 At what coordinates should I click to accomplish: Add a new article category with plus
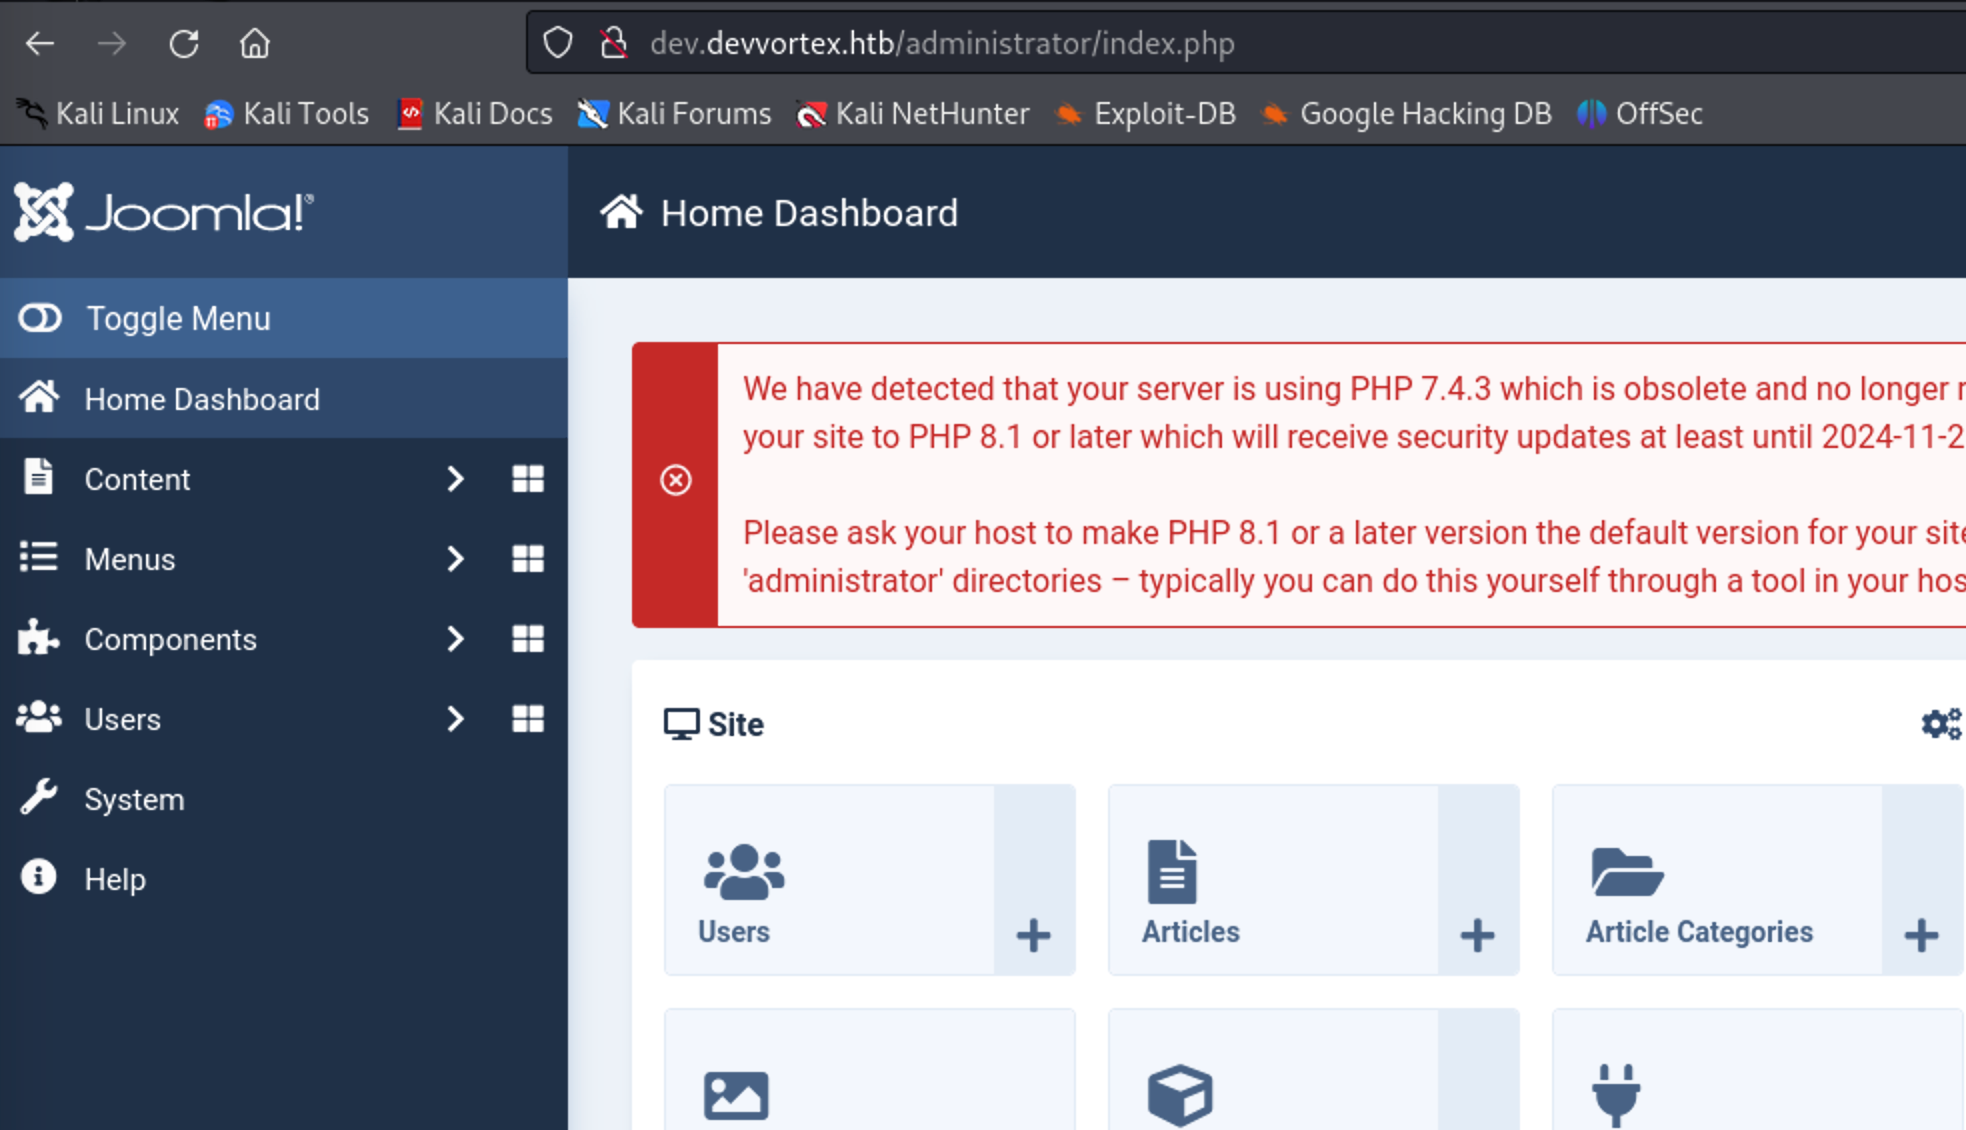click(x=1922, y=936)
